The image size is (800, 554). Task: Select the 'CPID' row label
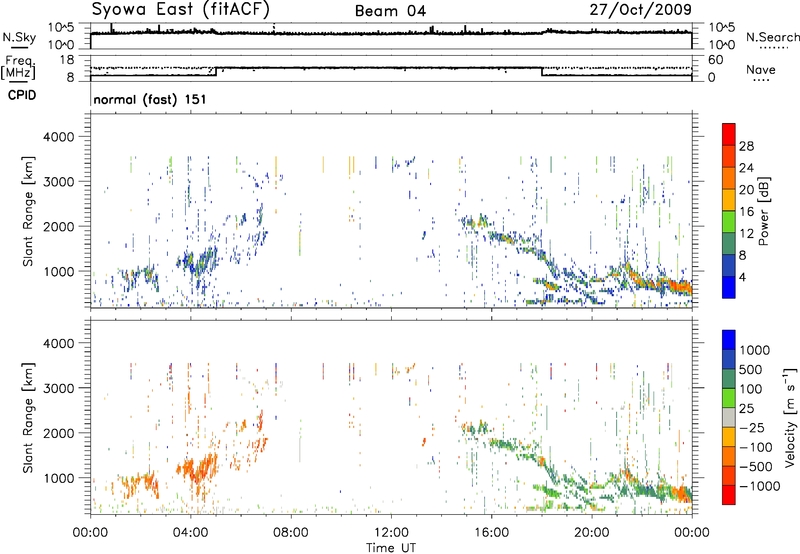(22, 95)
